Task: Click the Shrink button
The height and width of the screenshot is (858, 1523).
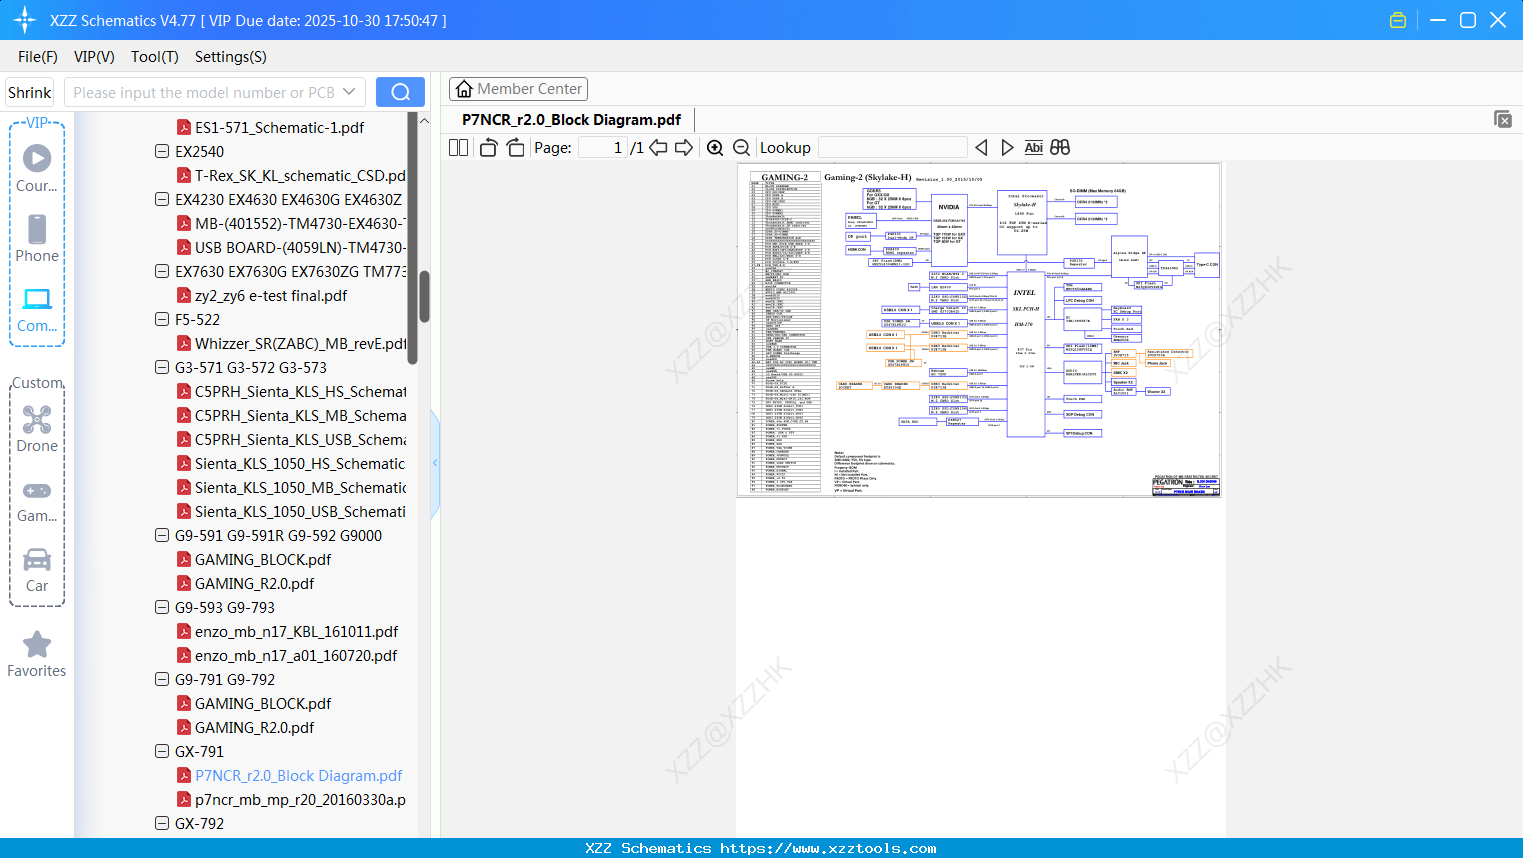Action: tap(30, 92)
